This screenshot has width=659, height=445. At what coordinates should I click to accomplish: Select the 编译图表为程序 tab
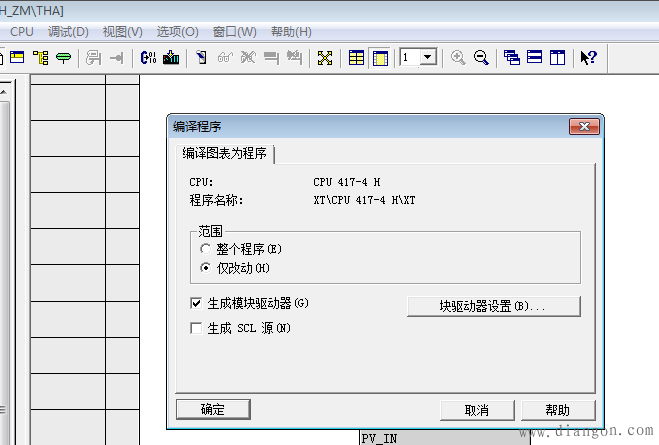pyautogui.click(x=224, y=153)
